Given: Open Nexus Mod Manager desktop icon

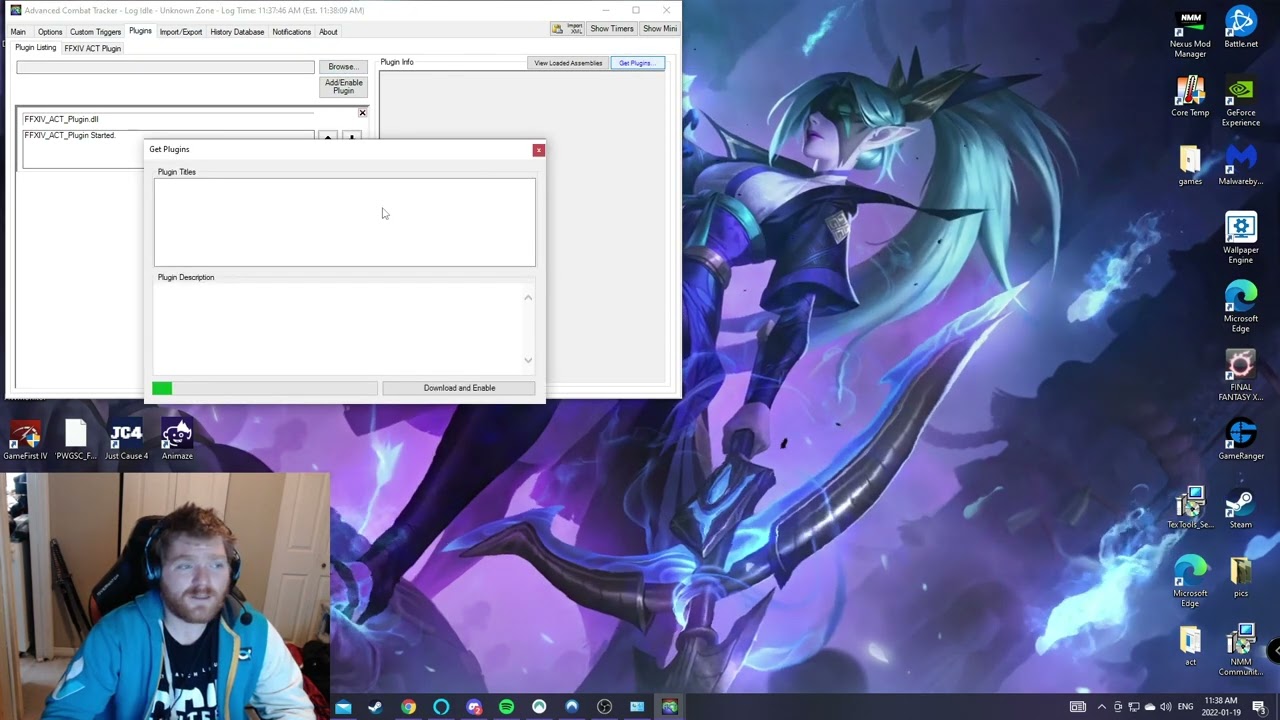Looking at the screenshot, I should tap(1190, 34).
